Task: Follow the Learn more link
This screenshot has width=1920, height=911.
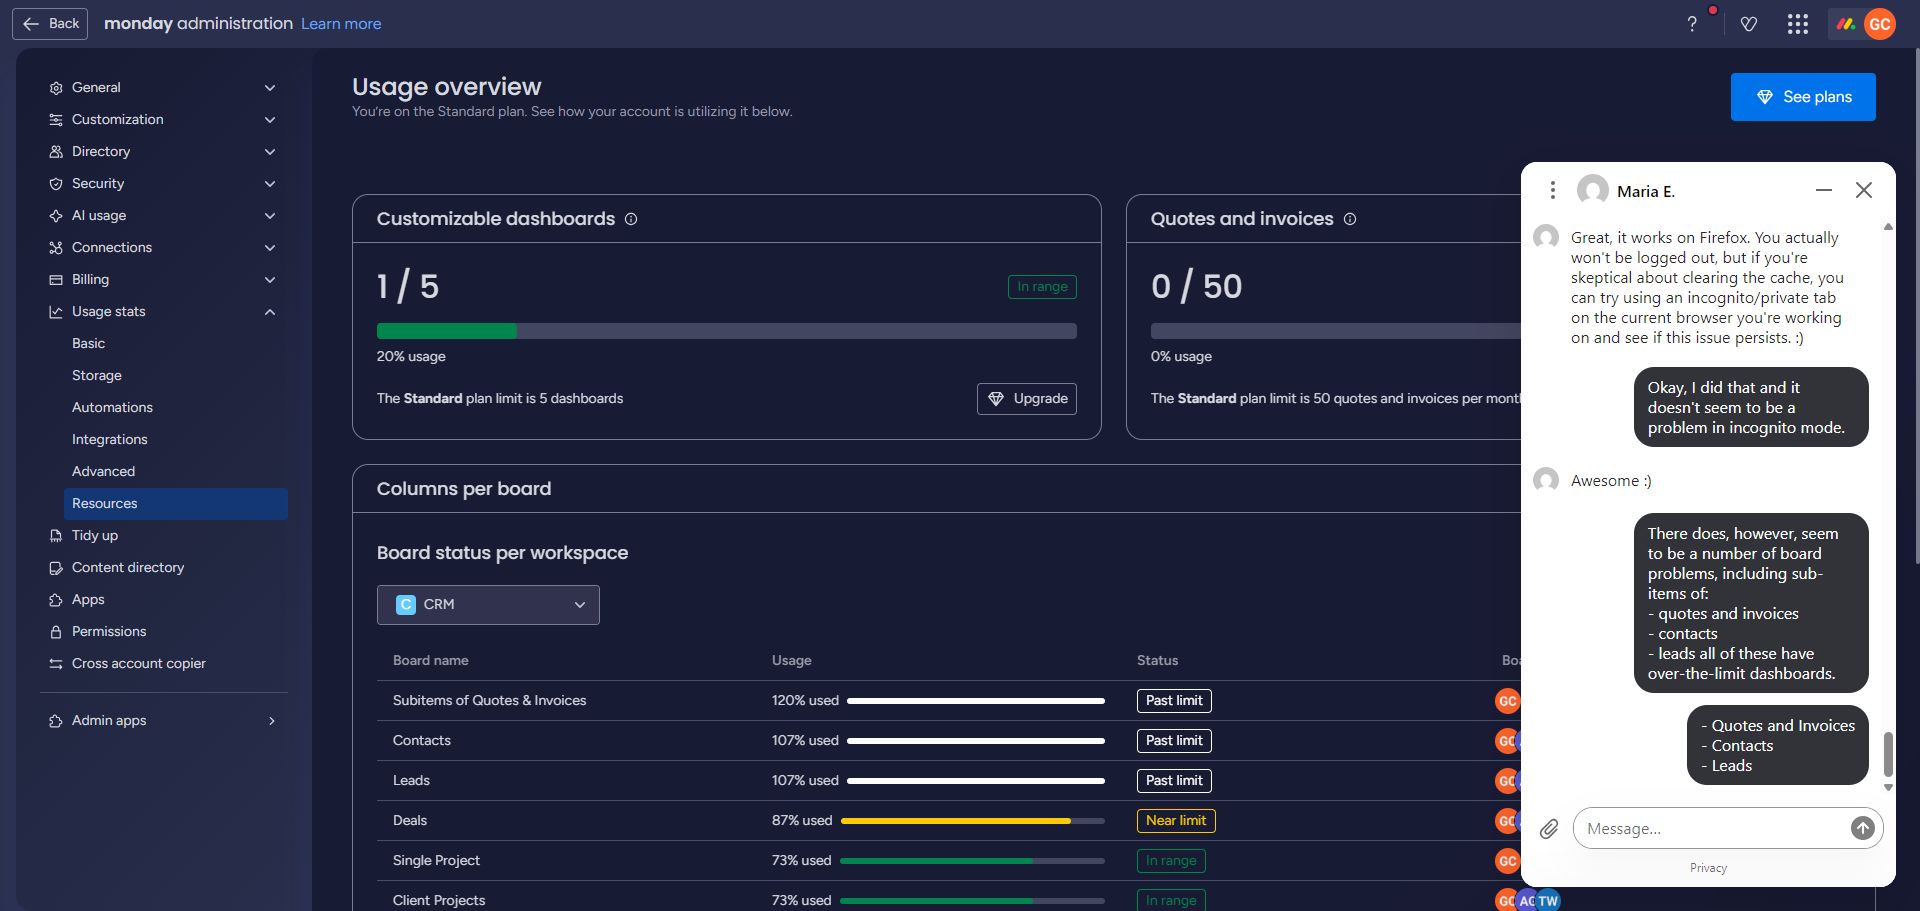Action: click(x=341, y=24)
